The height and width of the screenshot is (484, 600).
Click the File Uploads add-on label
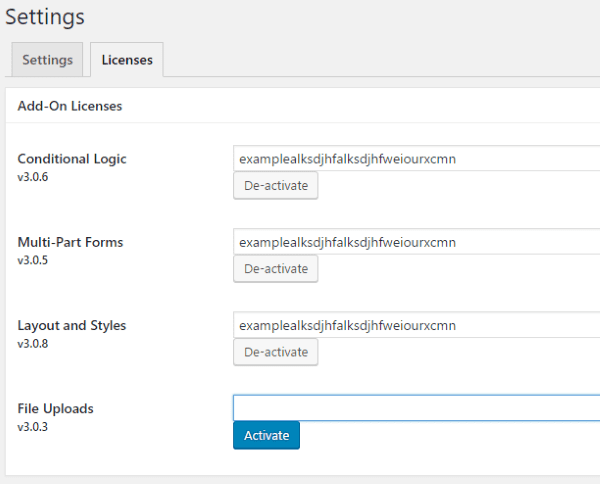pos(55,408)
